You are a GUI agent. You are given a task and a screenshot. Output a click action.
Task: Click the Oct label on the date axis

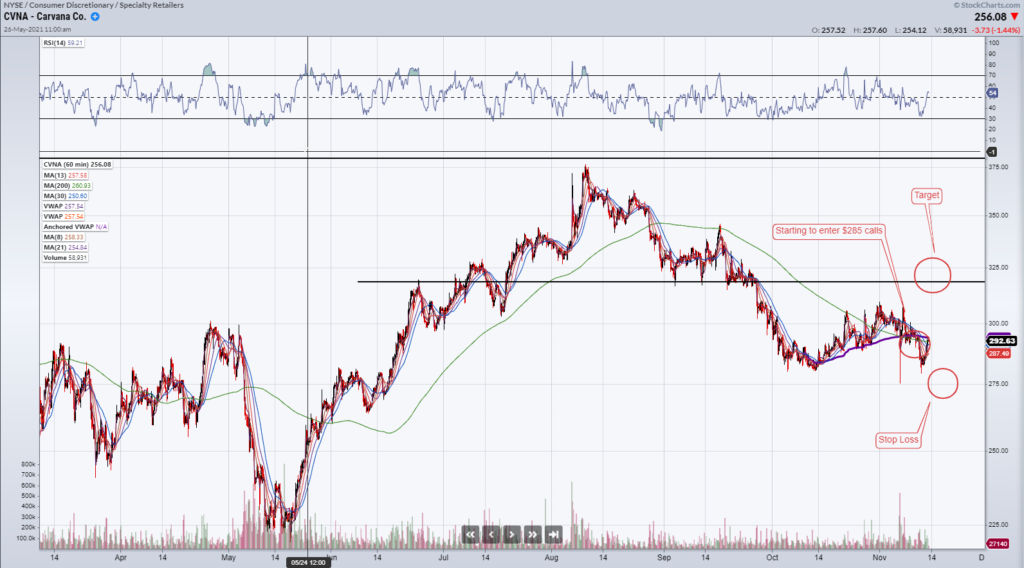(x=772, y=558)
